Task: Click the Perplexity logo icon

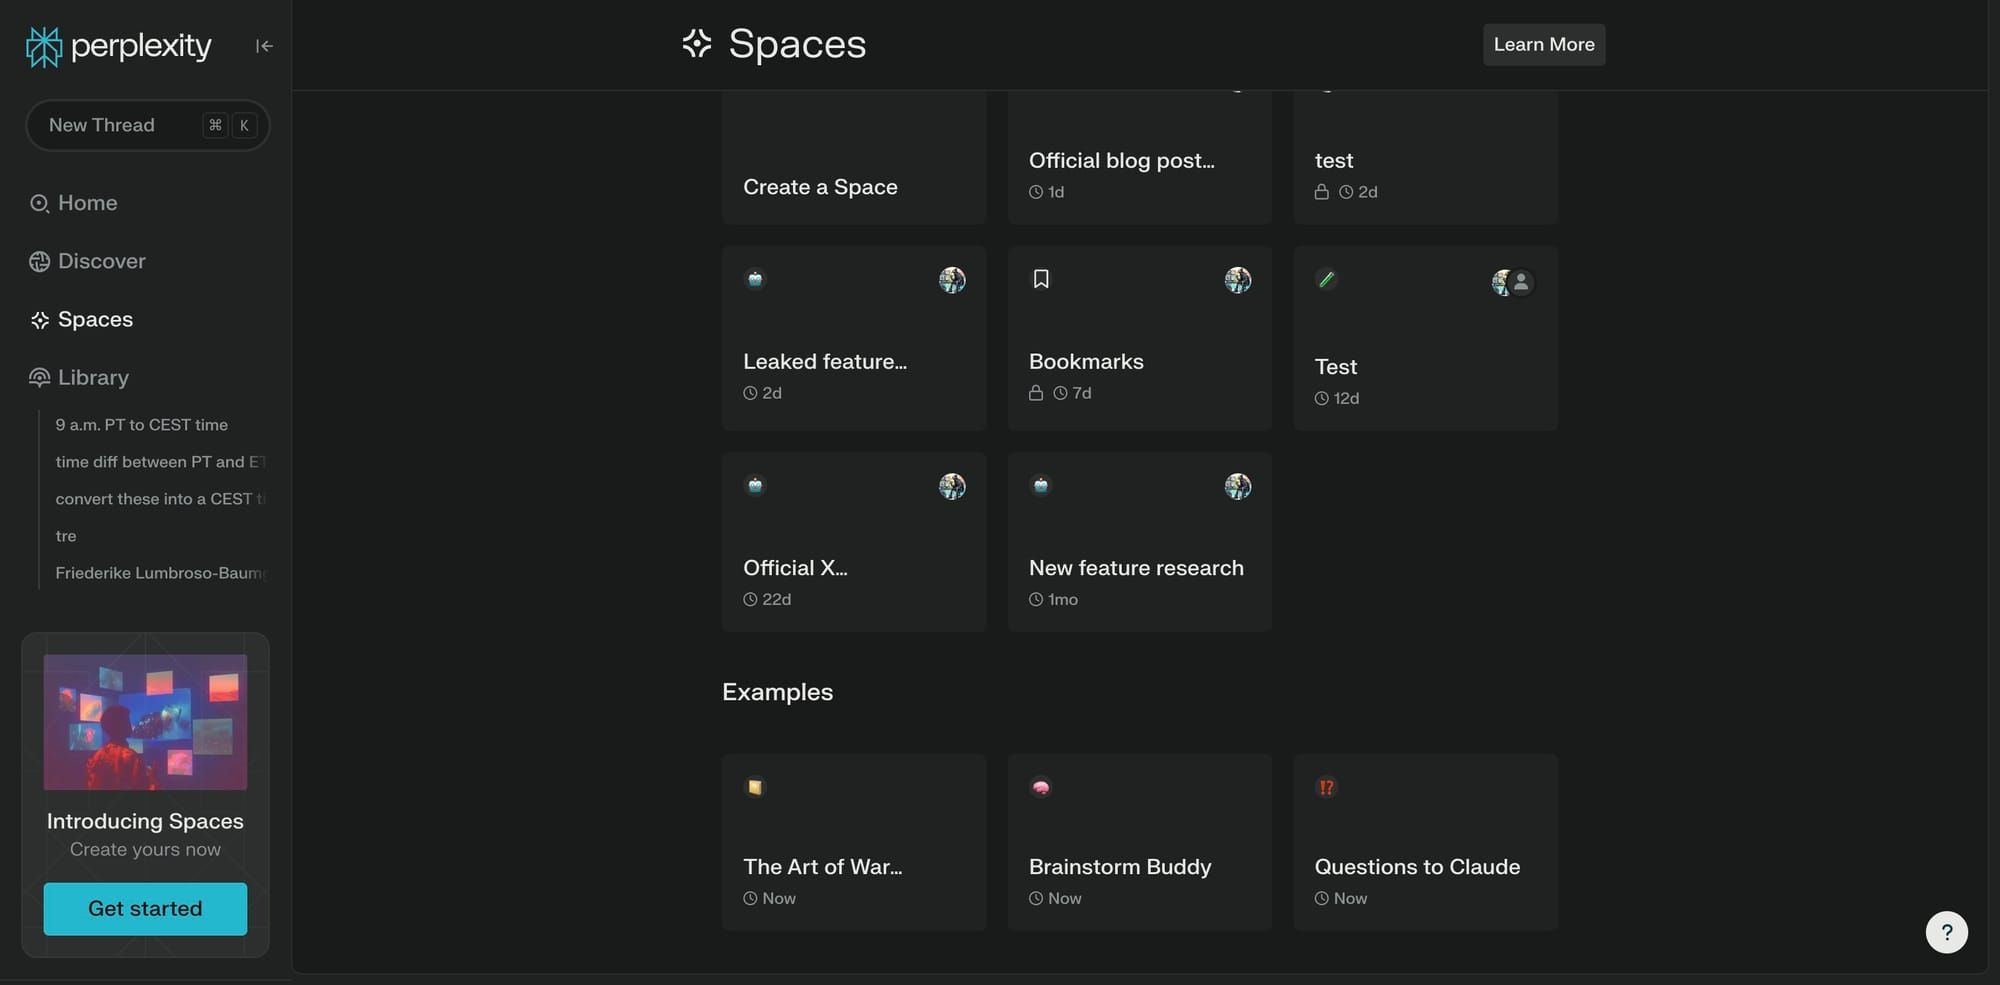Action: (44, 46)
